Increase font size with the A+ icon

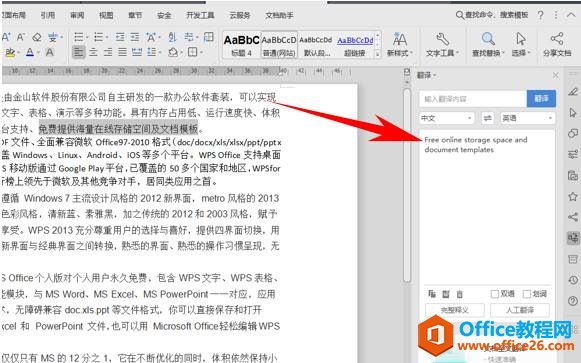pos(6,37)
